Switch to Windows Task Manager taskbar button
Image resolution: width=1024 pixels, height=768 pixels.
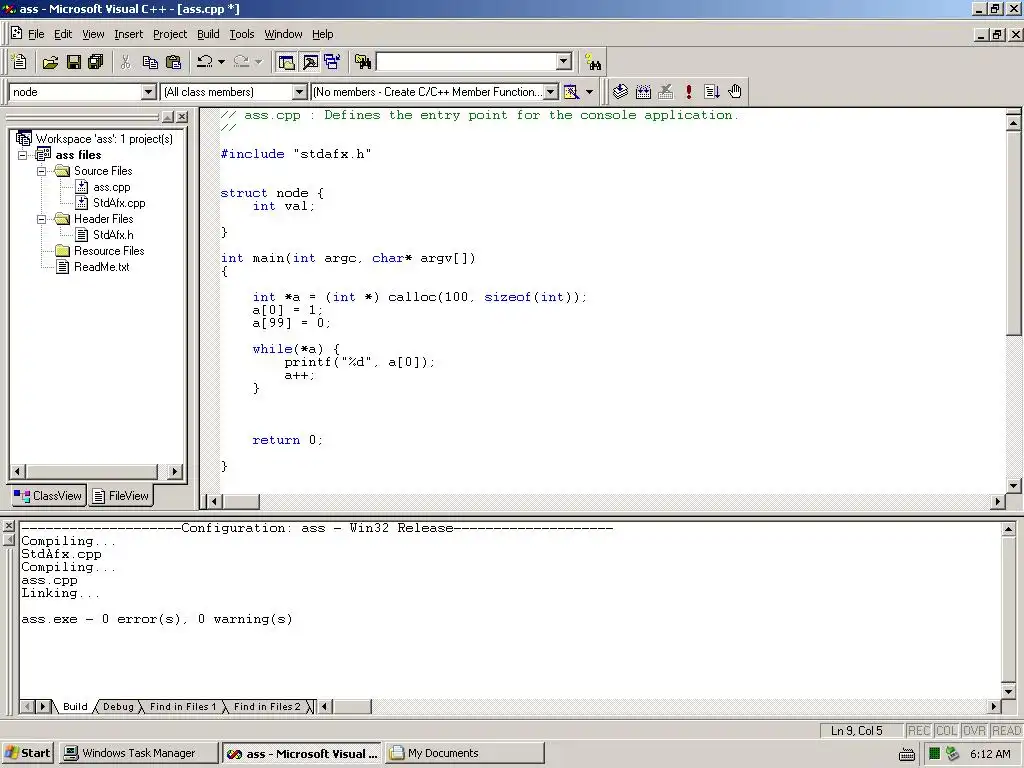tap(138, 753)
